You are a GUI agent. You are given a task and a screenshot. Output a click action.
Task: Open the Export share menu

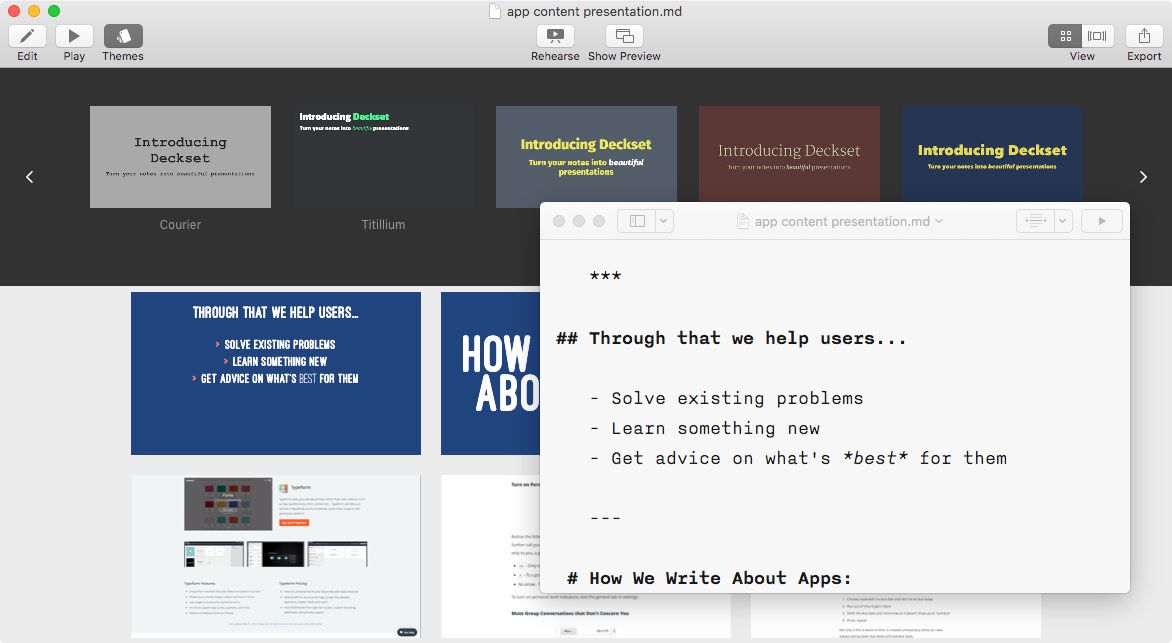tap(1144, 36)
